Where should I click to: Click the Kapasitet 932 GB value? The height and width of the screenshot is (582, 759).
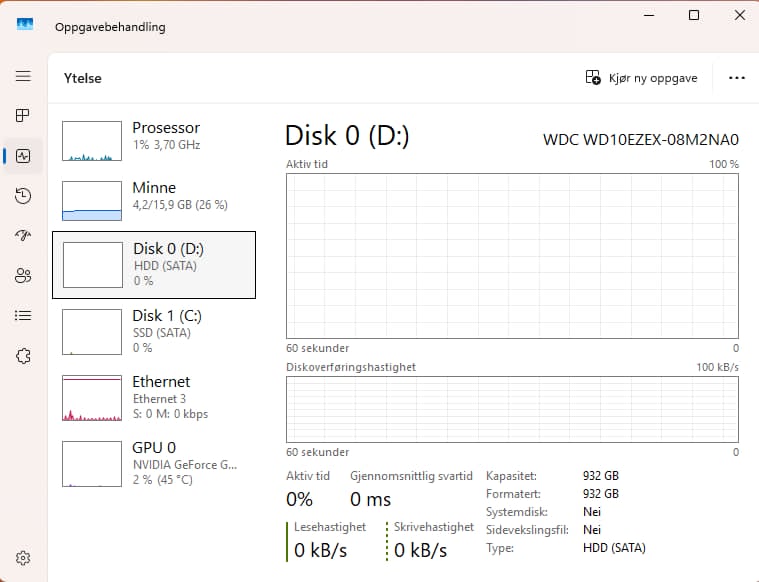(x=601, y=476)
